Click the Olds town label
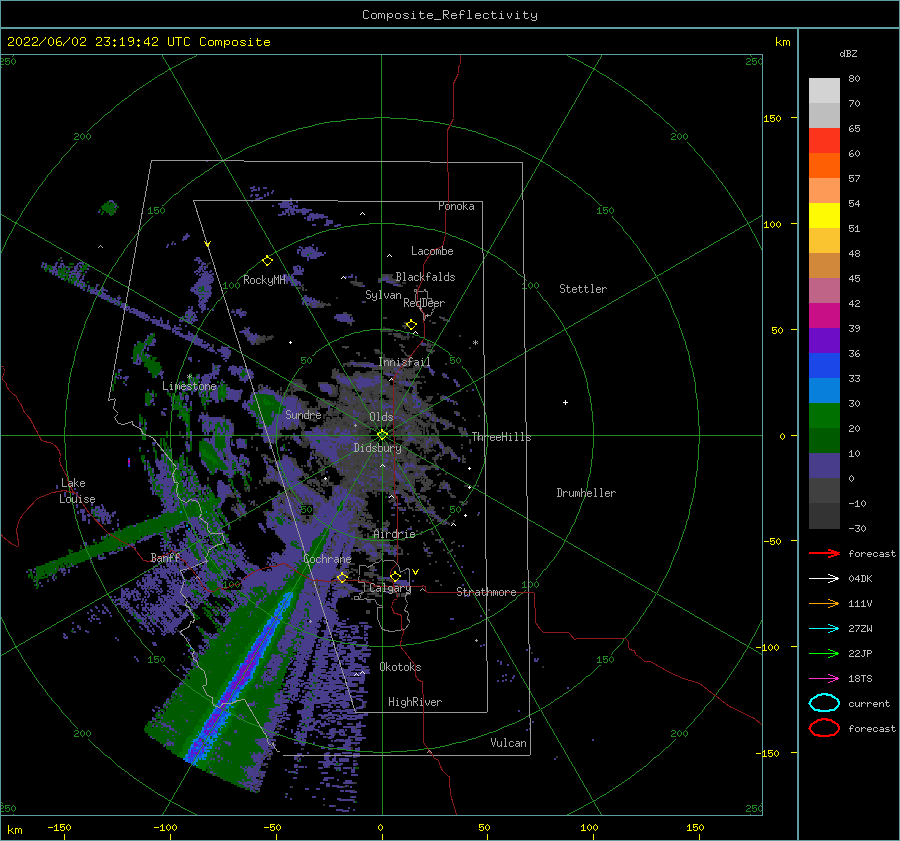This screenshot has width=900, height=841. (381, 417)
